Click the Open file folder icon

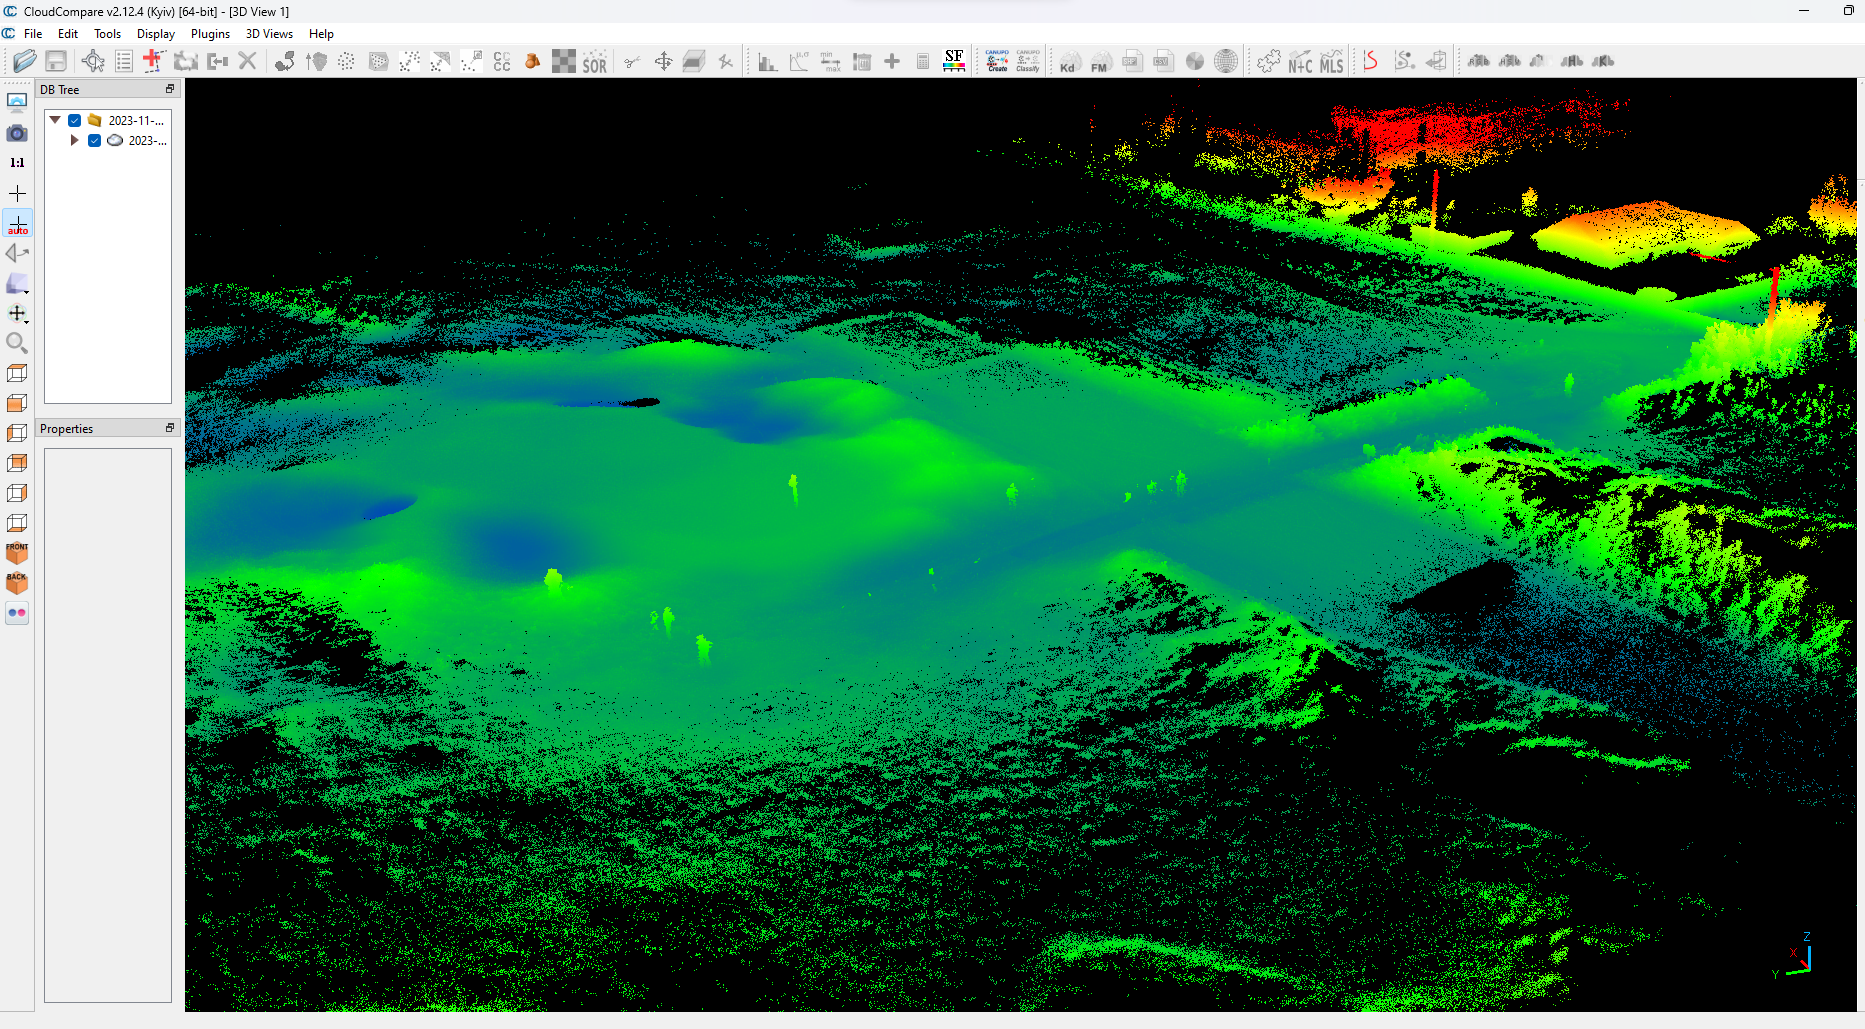(25, 61)
